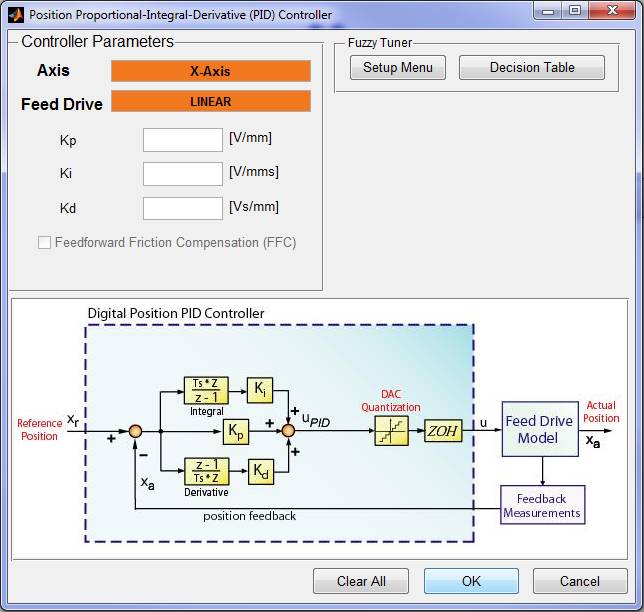Image resolution: width=644 pixels, height=612 pixels.
Task: Click the Fuzzy Tuner panel title
Action: (380, 43)
